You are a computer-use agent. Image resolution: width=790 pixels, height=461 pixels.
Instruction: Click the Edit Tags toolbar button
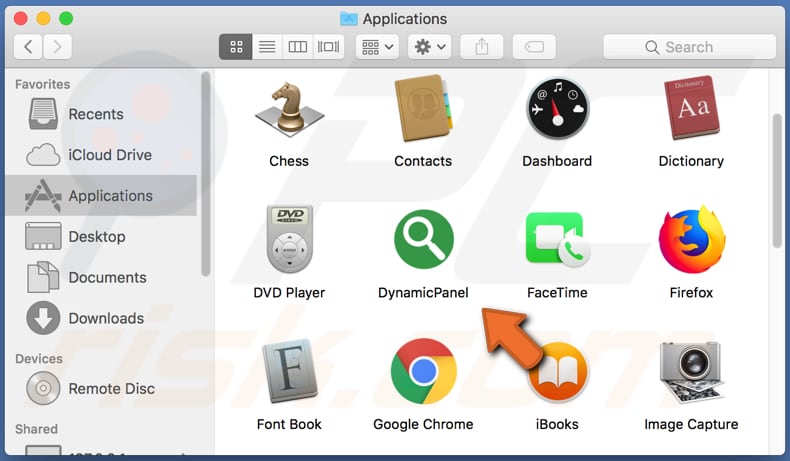pyautogui.click(x=534, y=47)
